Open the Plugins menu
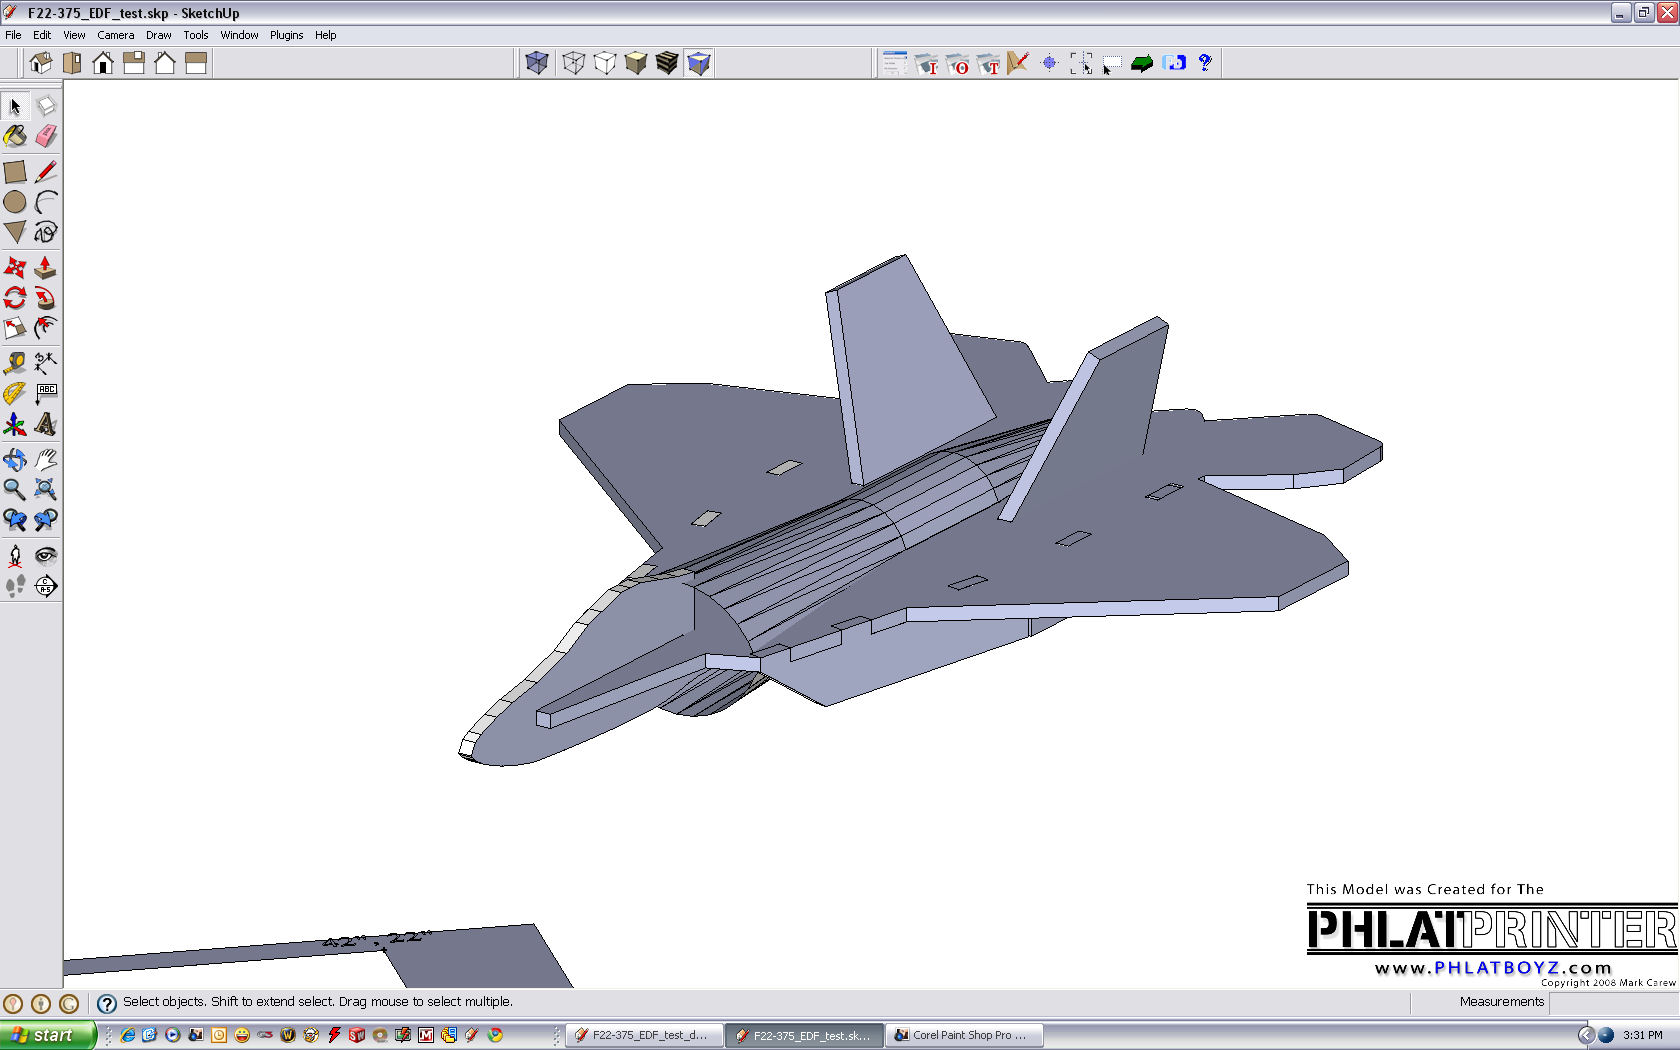This screenshot has height=1050, width=1680. point(286,35)
